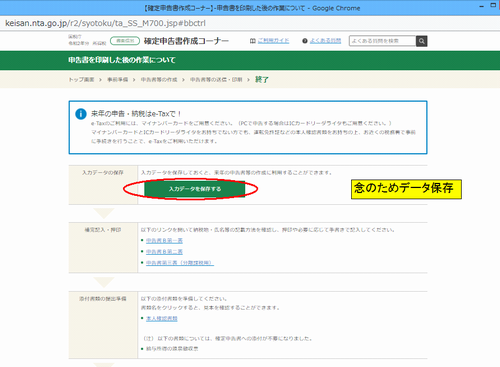Open the ご利用ガイド link
The height and width of the screenshot is (367, 500).
(273, 41)
